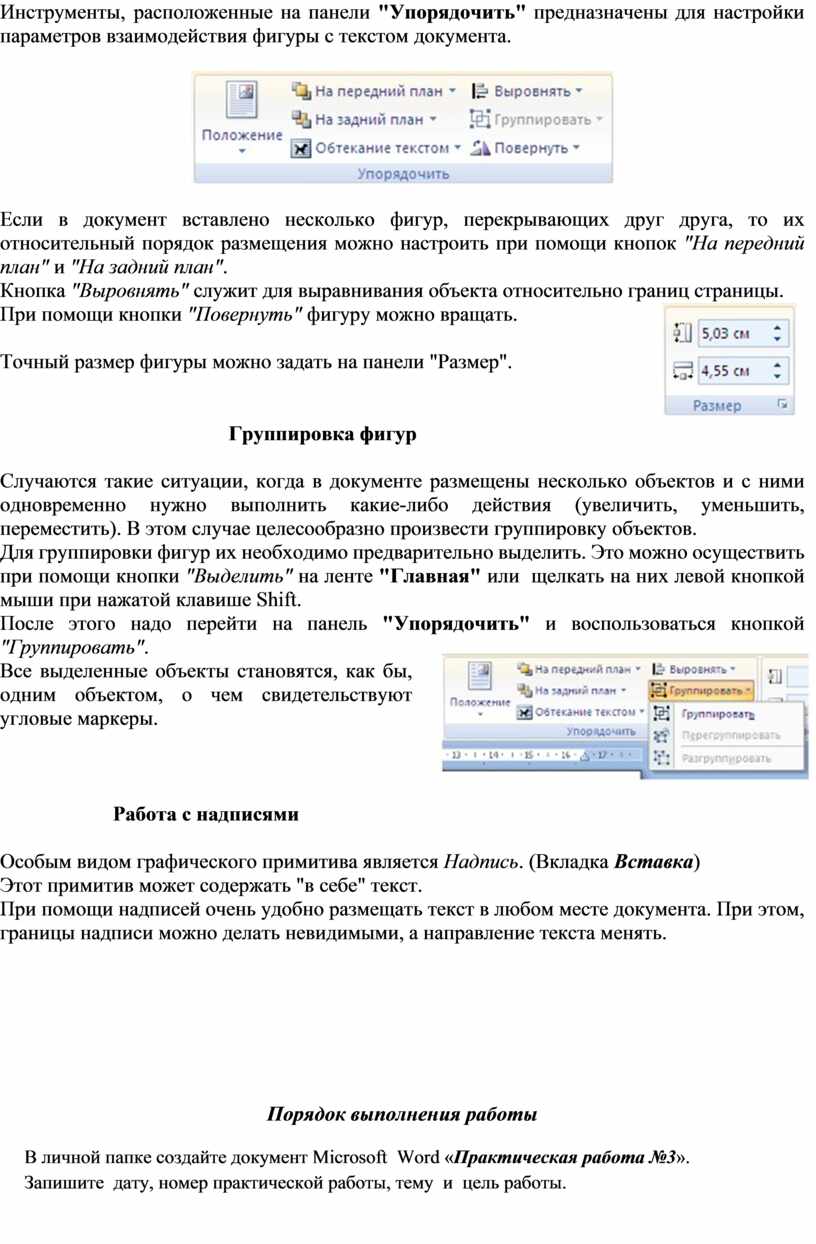Screen dimensions: 816x1244
Task: Click the heading Порядок выполнения работы
Action: click(x=402, y=1114)
